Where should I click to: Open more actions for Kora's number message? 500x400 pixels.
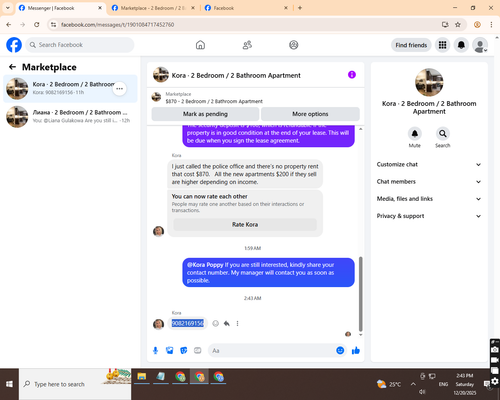(237, 323)
